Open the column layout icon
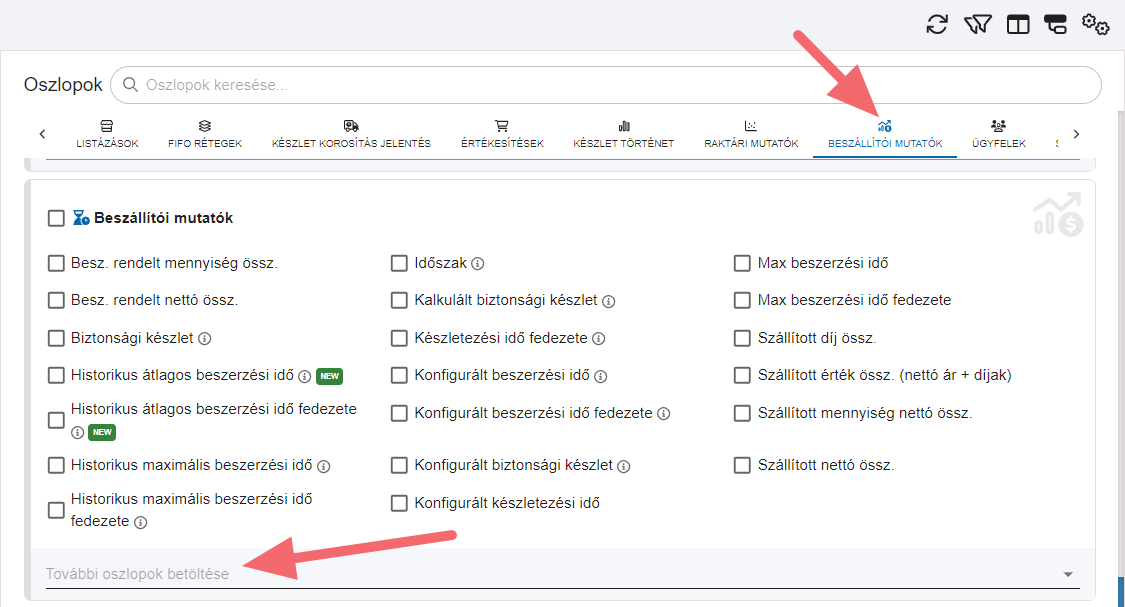Image resolution: width=1125 pixels, height=607 pixels. (x=1018, y=25)
